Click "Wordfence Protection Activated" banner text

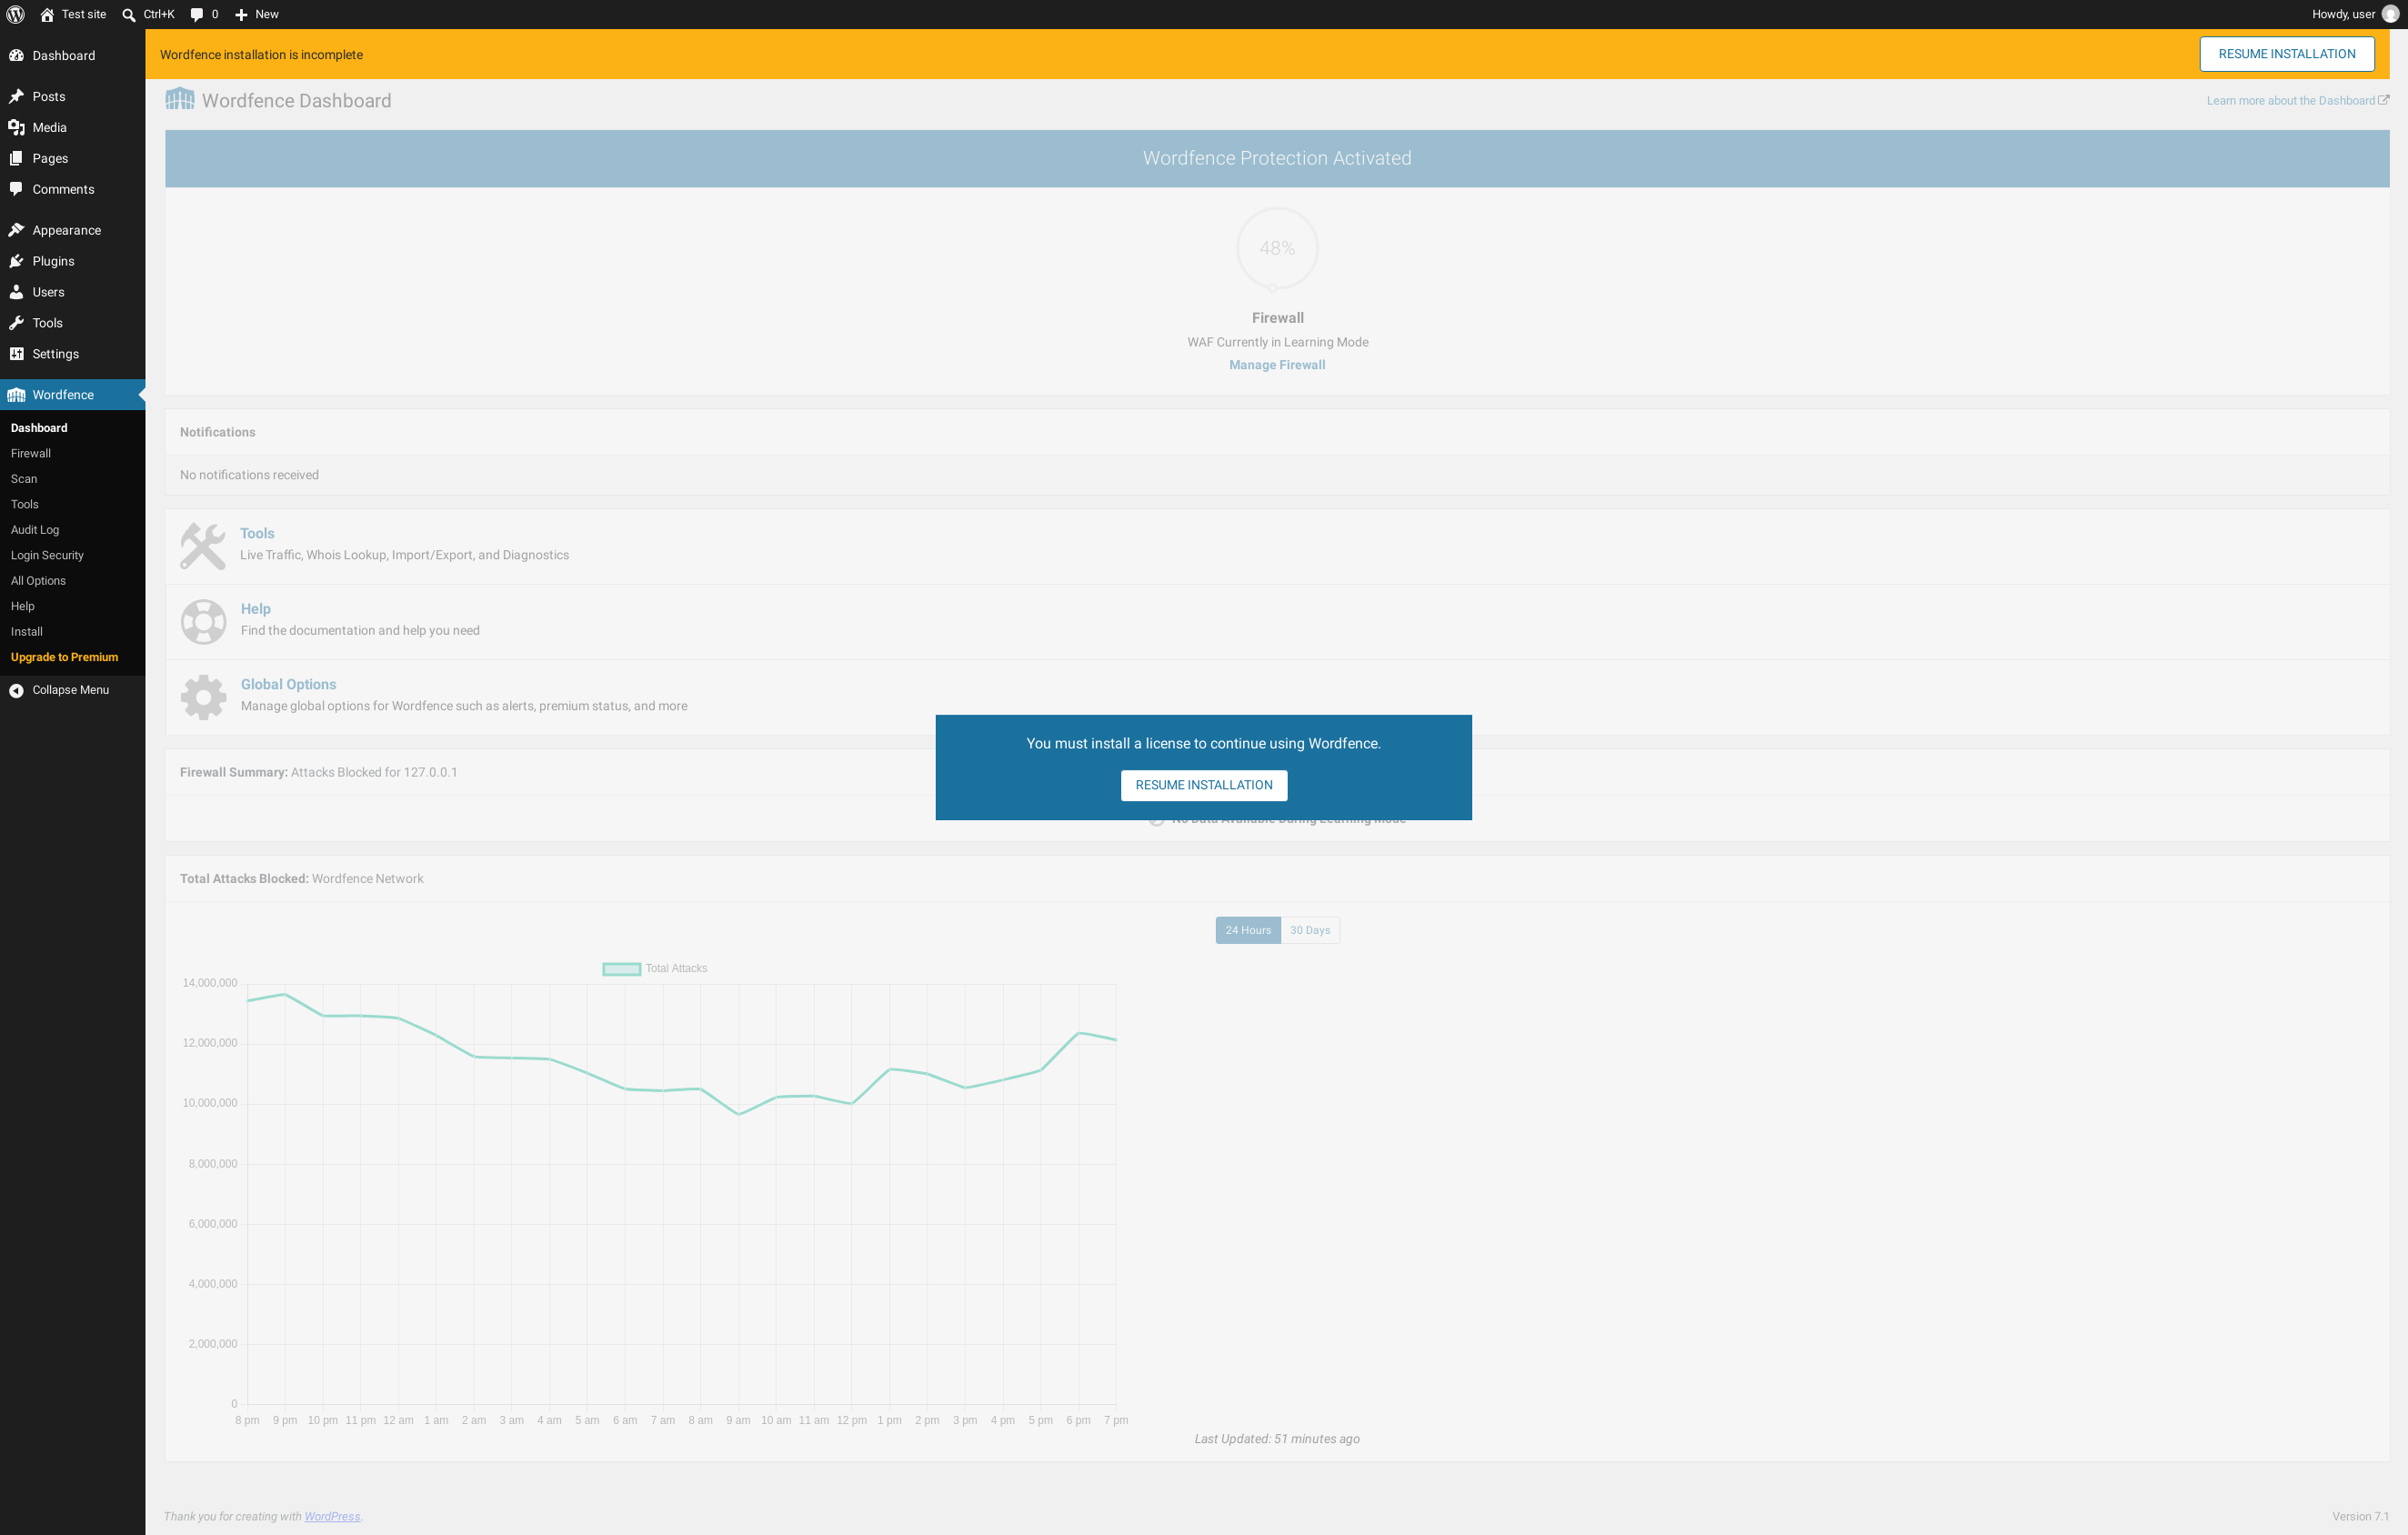[1277, 158]
